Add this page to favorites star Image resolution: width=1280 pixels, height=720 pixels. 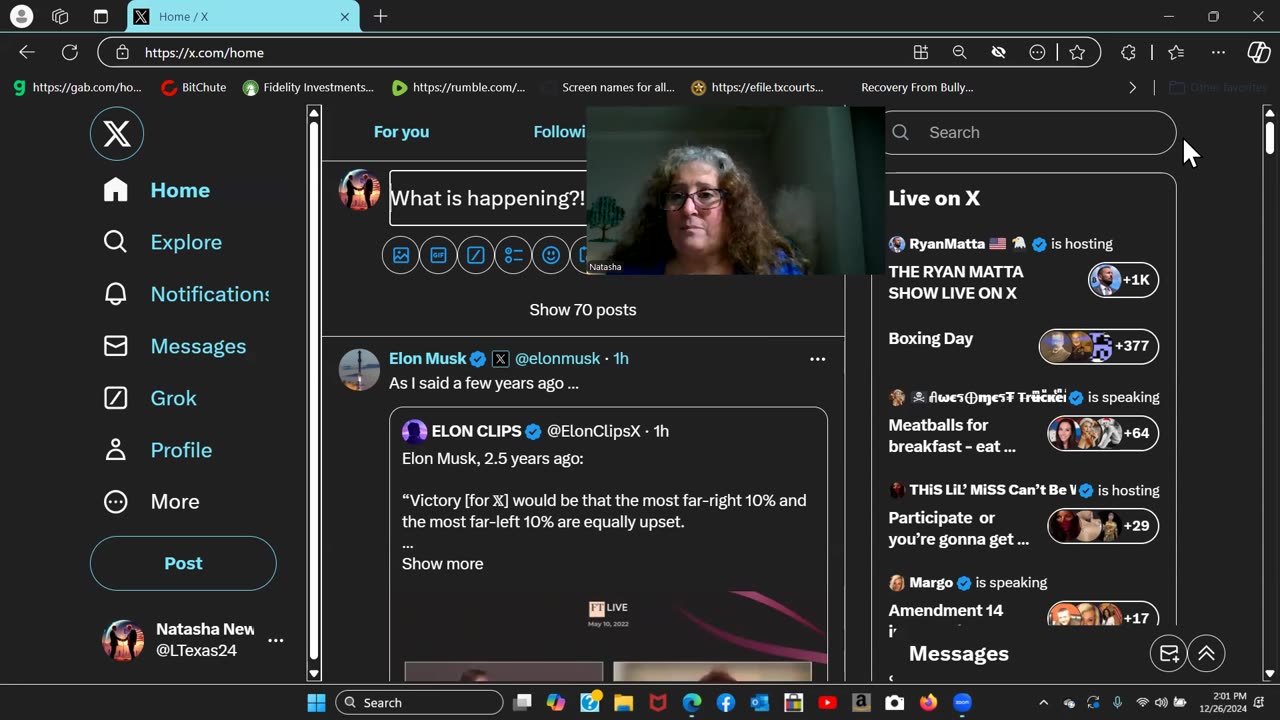(x=1077, y=52)
